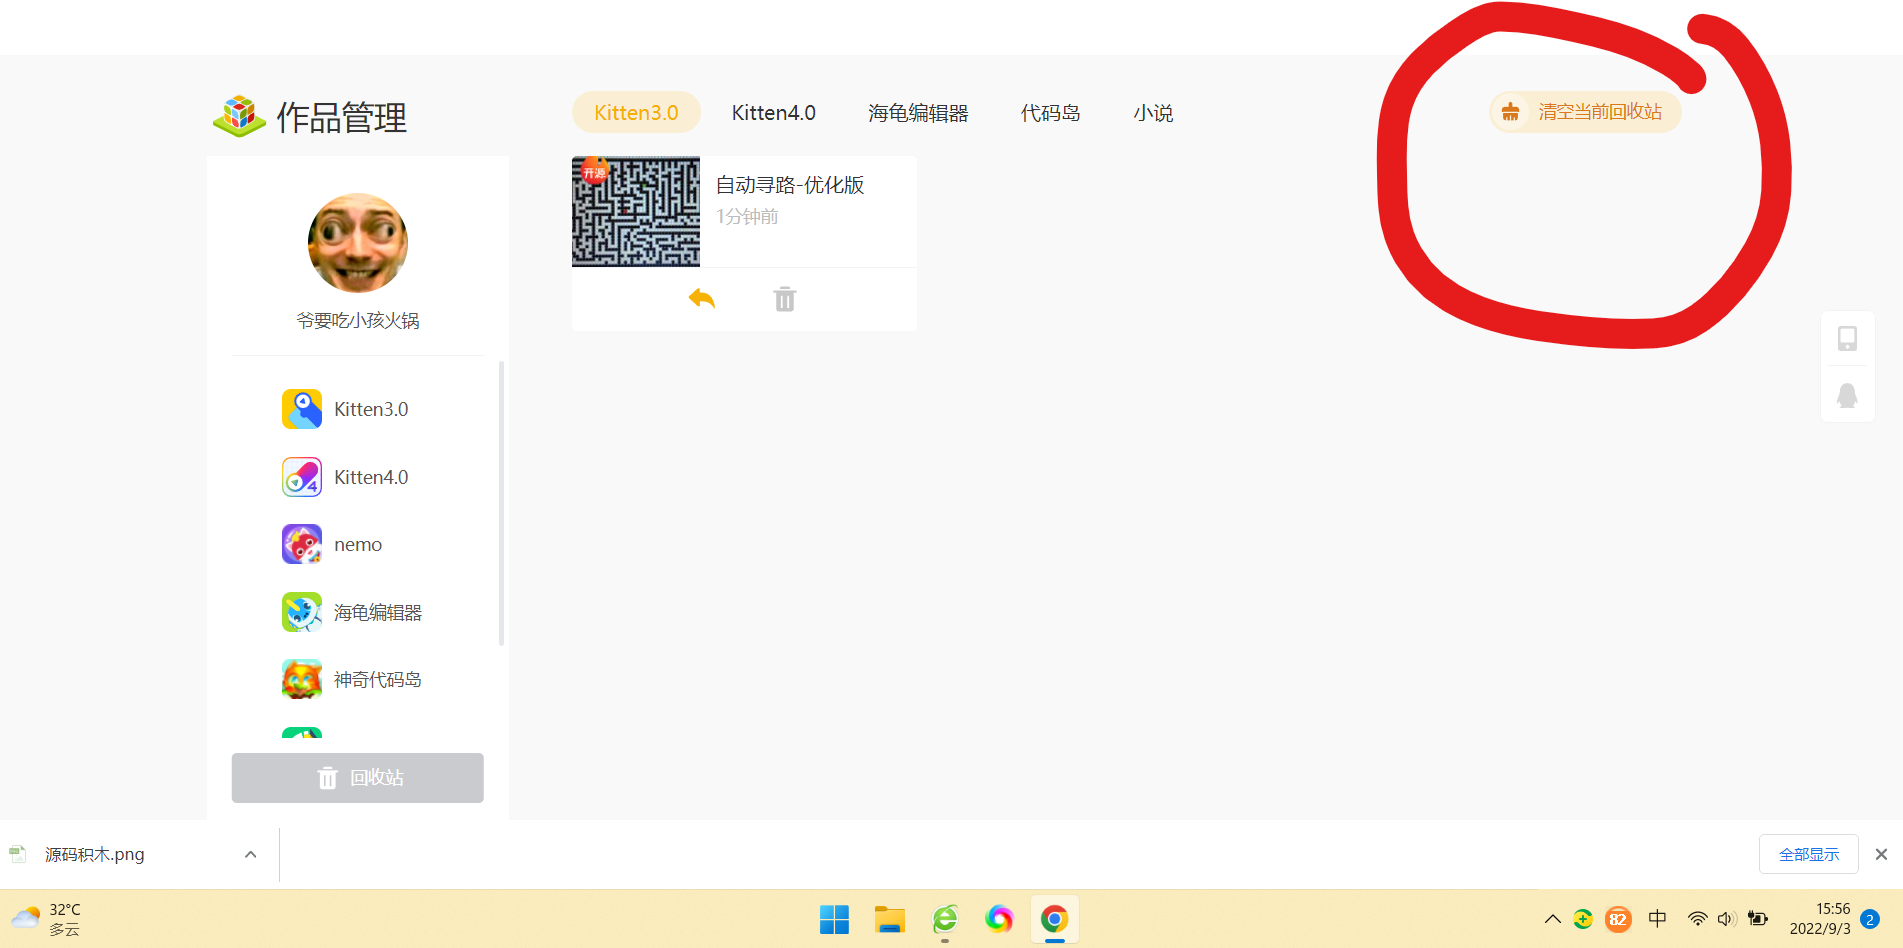Close the downloads bar
Viewport: 1903px width, 948px height.
[x=1881, y=854]
